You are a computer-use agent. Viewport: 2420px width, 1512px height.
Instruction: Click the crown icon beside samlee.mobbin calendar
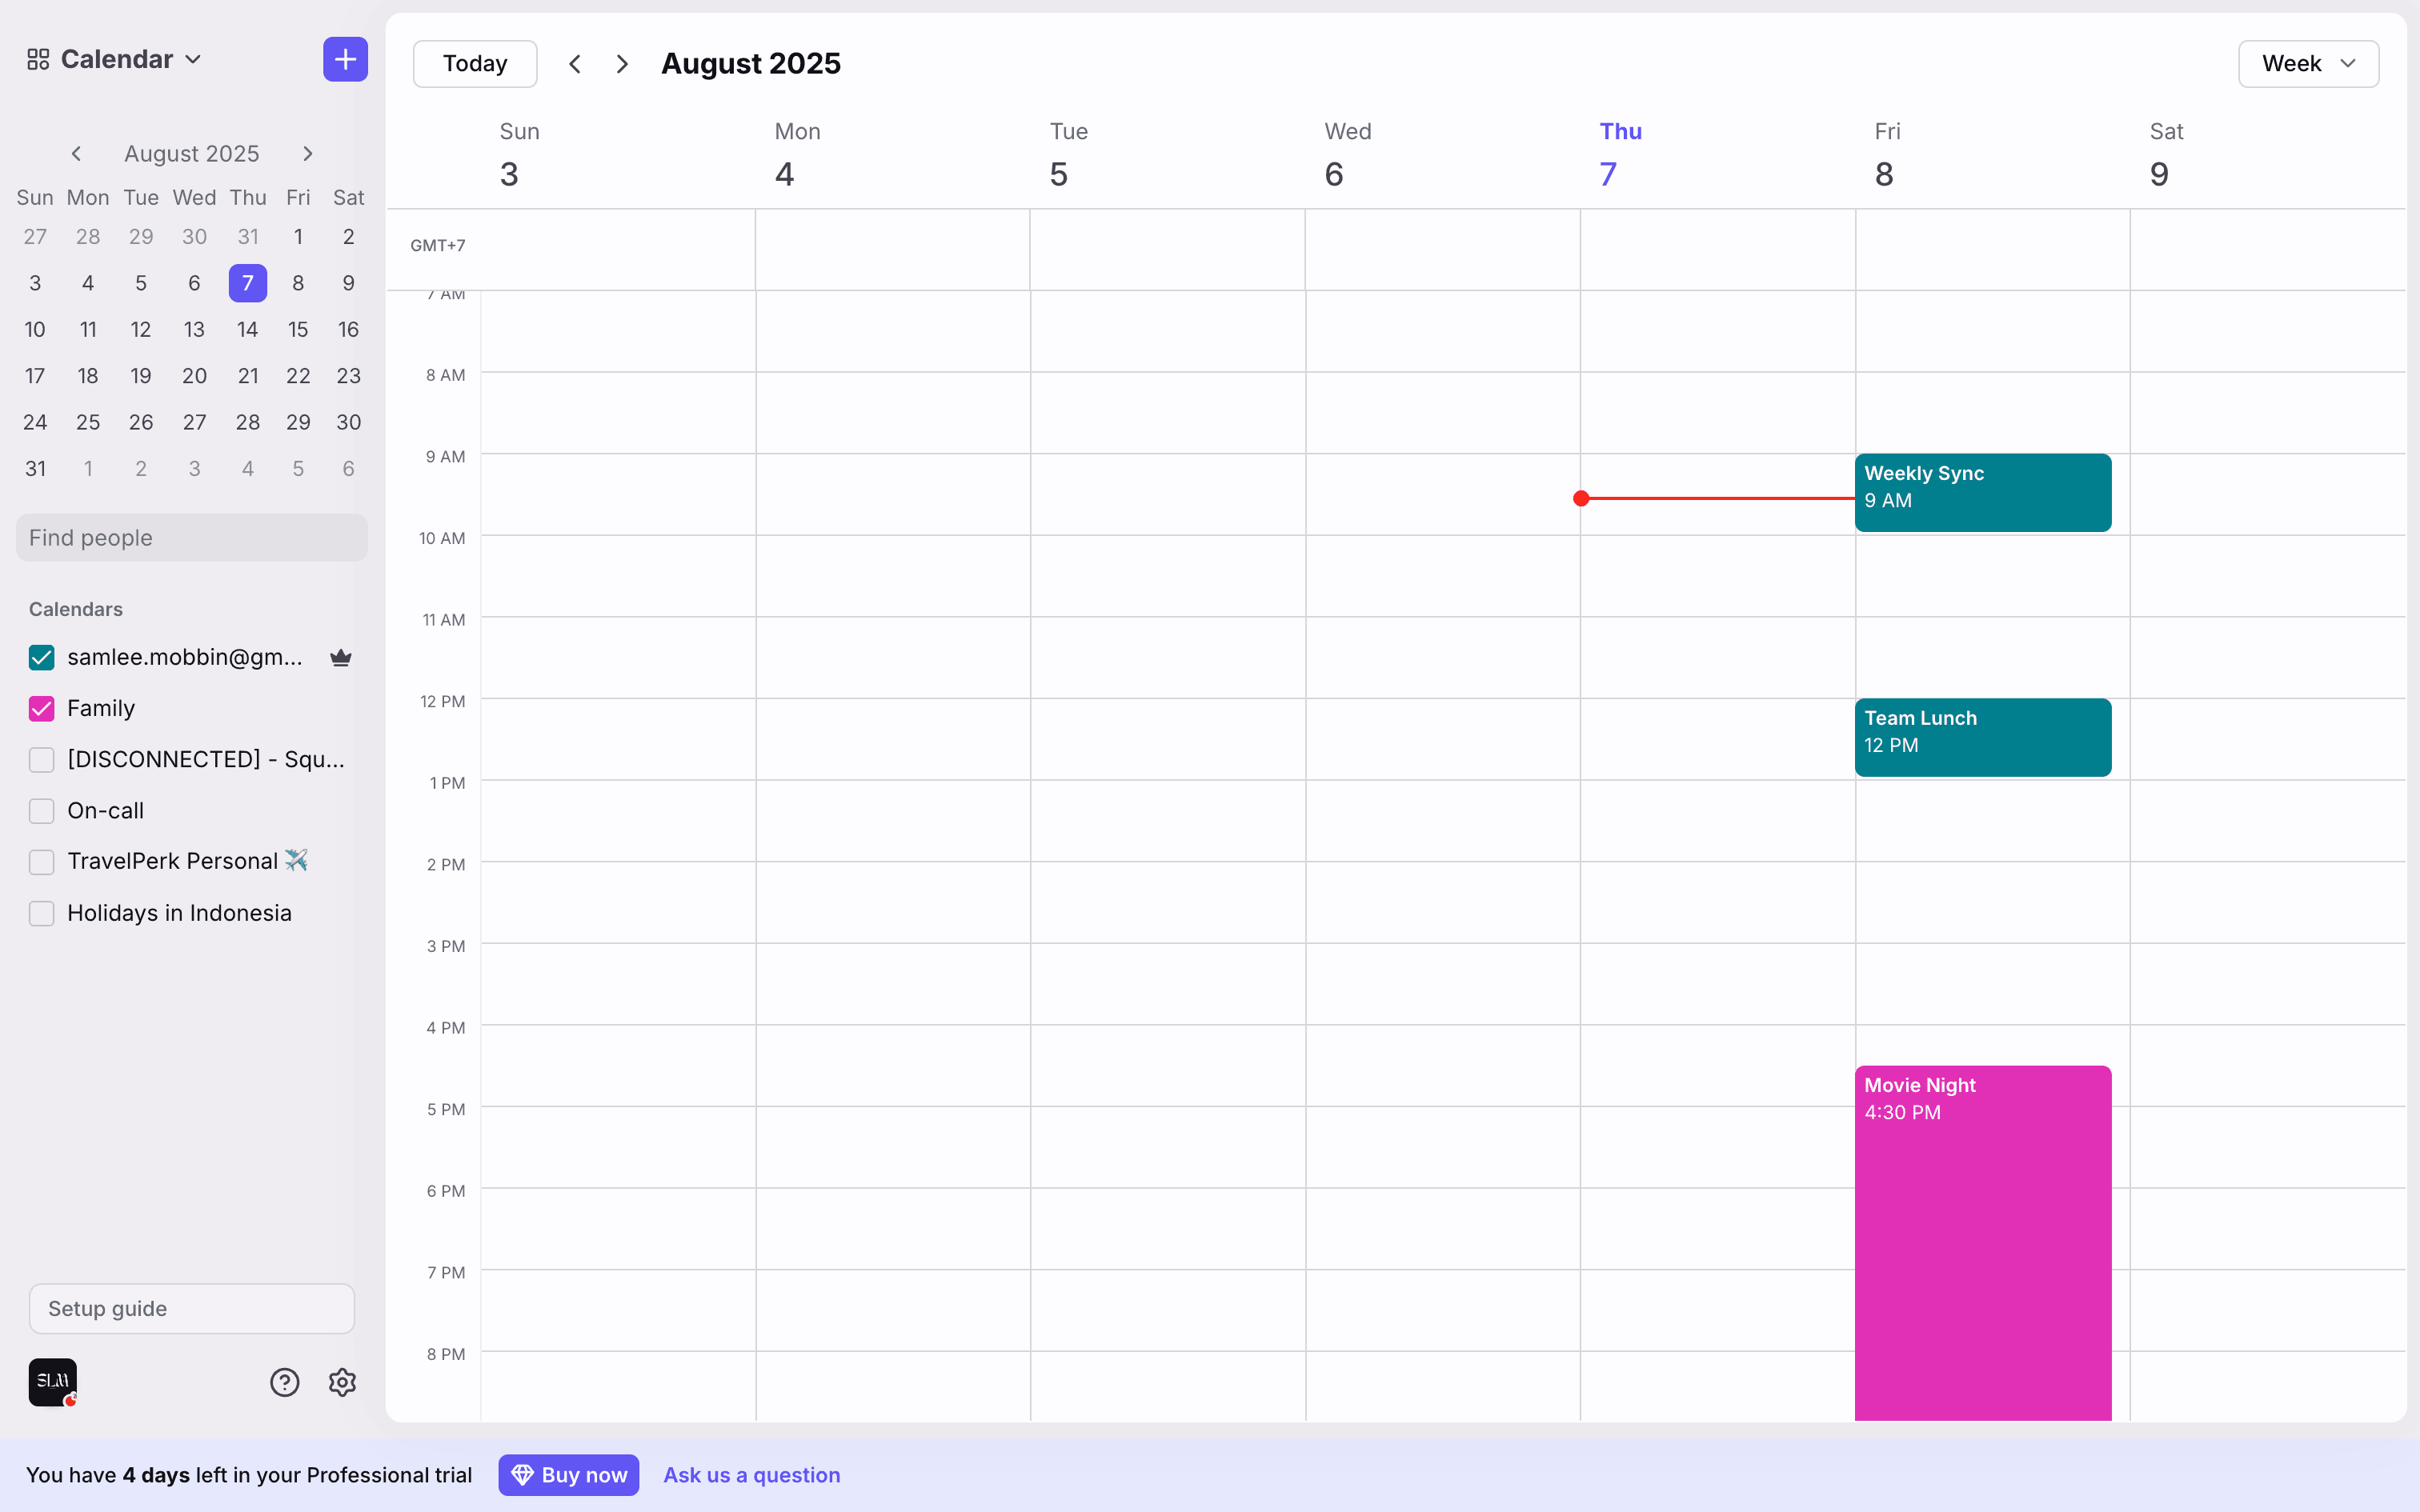click(x=341, y=657)
